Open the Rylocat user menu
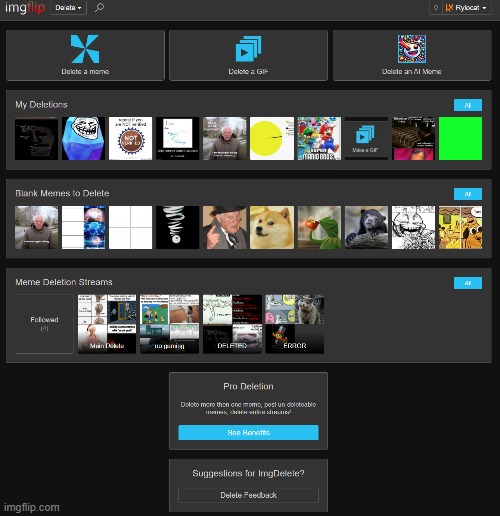 466,8
